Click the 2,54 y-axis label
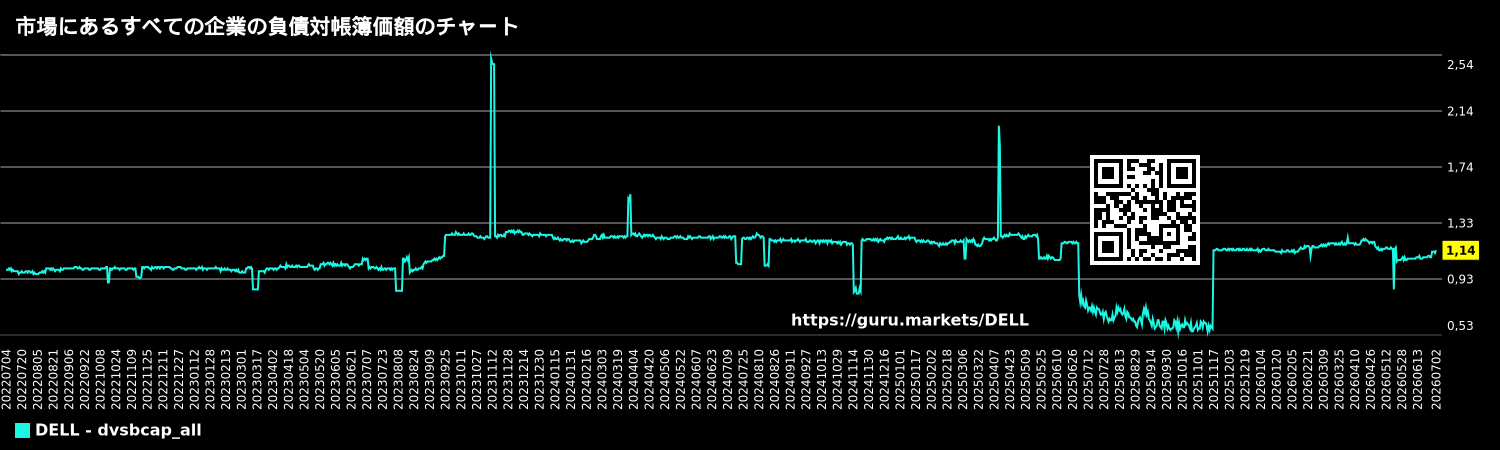This screenshot has height=450, width=1500. 1460,65
